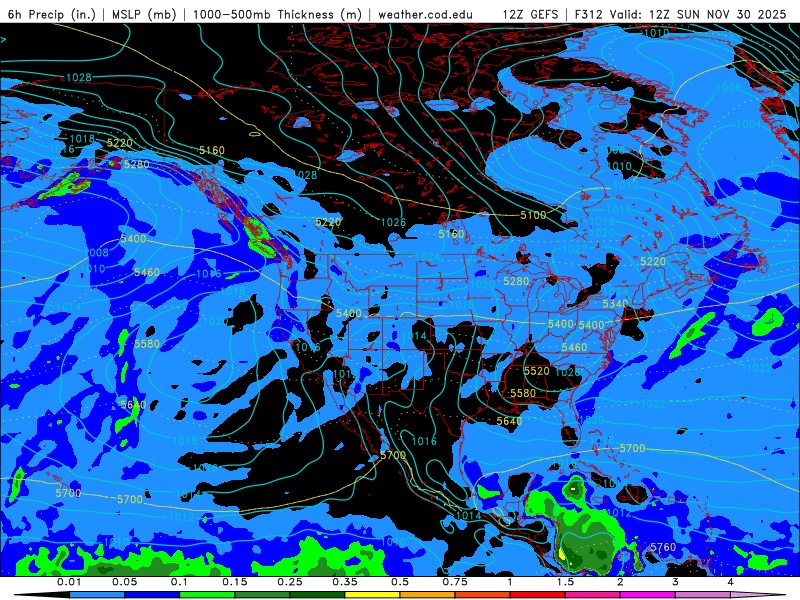
Task: Pick the yellow 0.35–0.5 legend swatch
Action: [372, 595]
